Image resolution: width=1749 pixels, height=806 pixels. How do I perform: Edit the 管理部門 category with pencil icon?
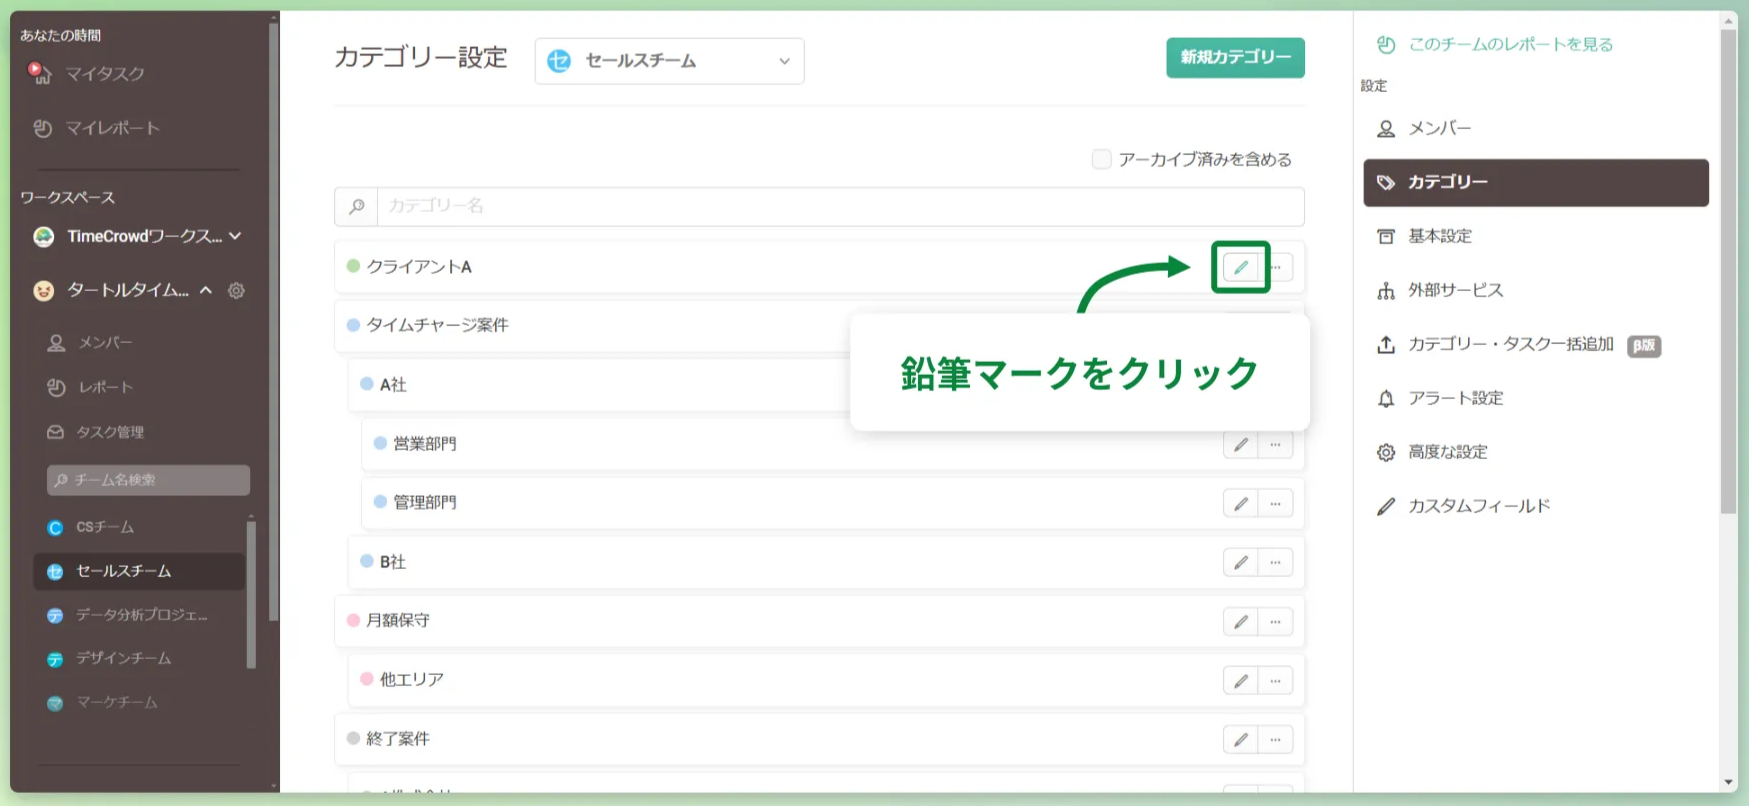coord(1241,504)
